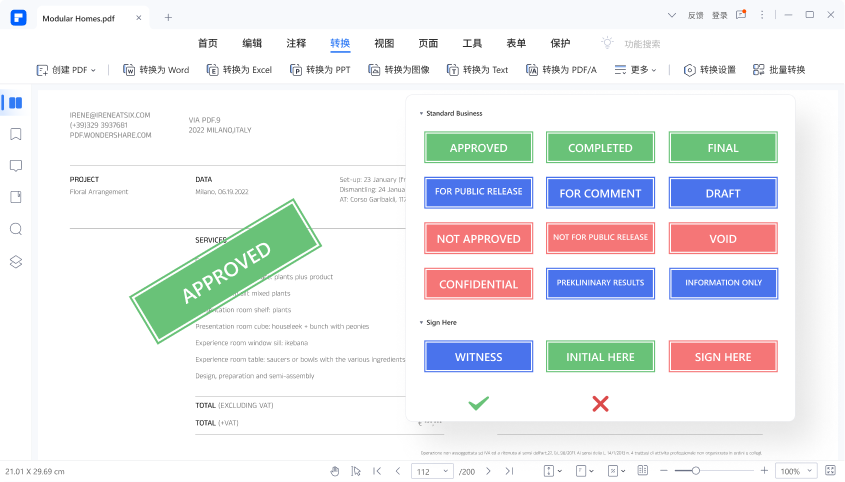
Task: Select the hand tool in status bar
Action: click(335, 471)
